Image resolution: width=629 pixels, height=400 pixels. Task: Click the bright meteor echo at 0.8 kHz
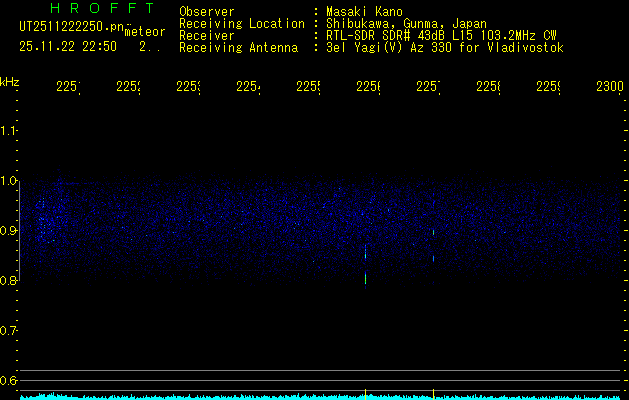[365, 278]
